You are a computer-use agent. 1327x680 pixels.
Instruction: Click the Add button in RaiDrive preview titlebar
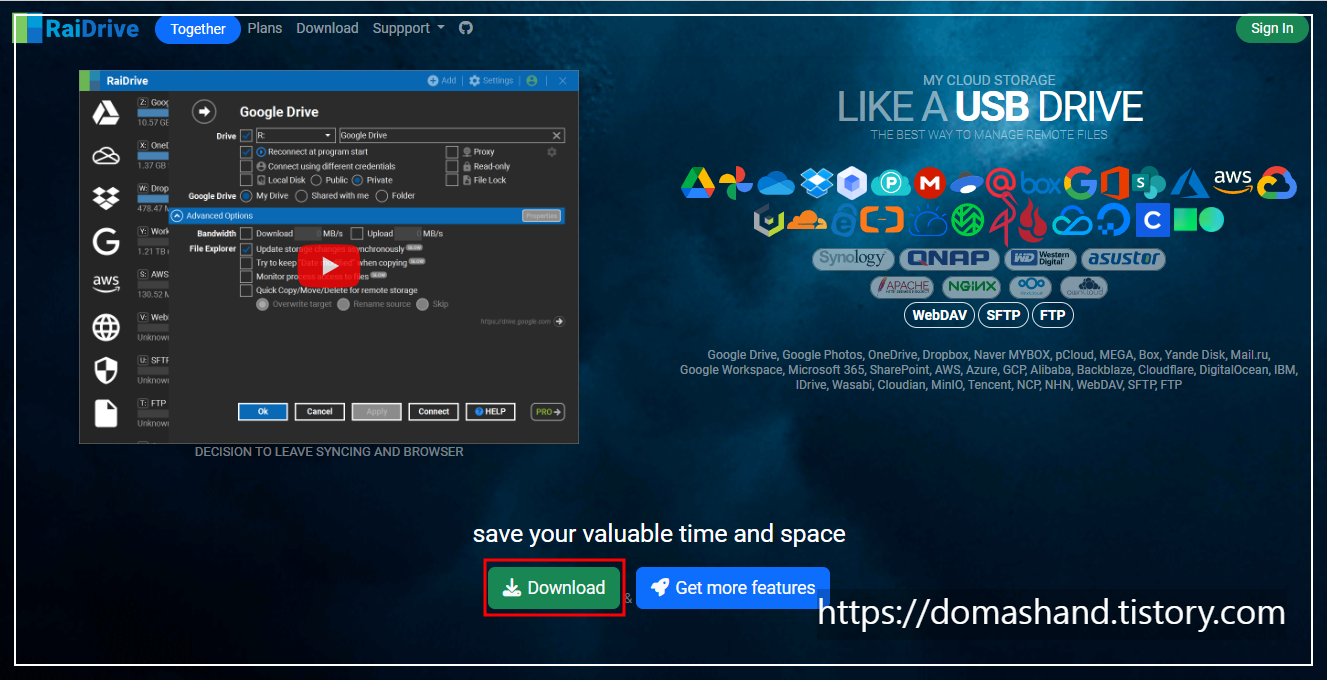442,81
